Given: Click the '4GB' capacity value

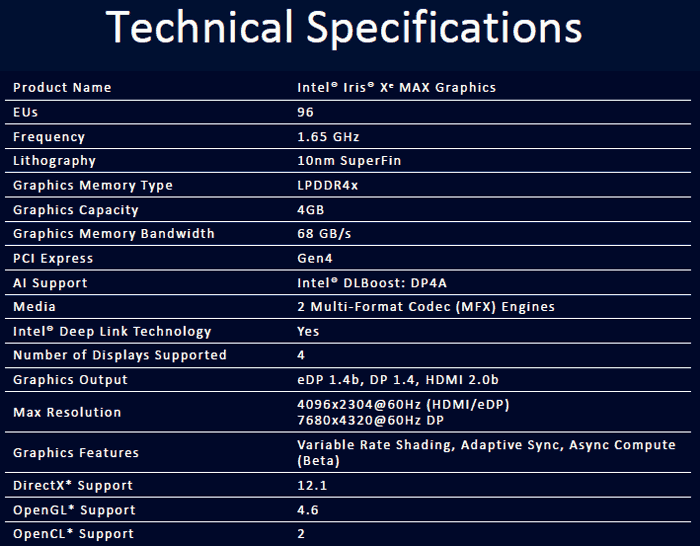Looking at the screenshot, I should tap(311, 210).
